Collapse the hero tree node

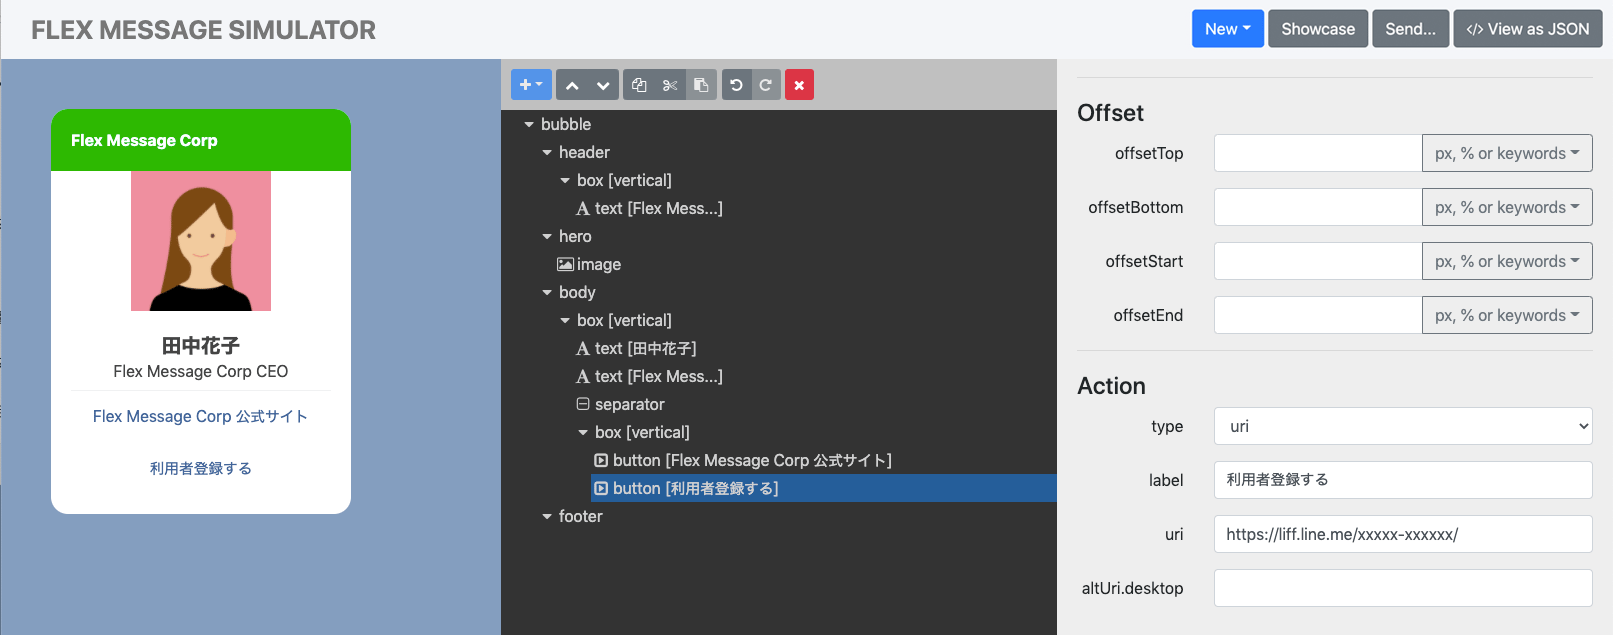coord(547,236)
